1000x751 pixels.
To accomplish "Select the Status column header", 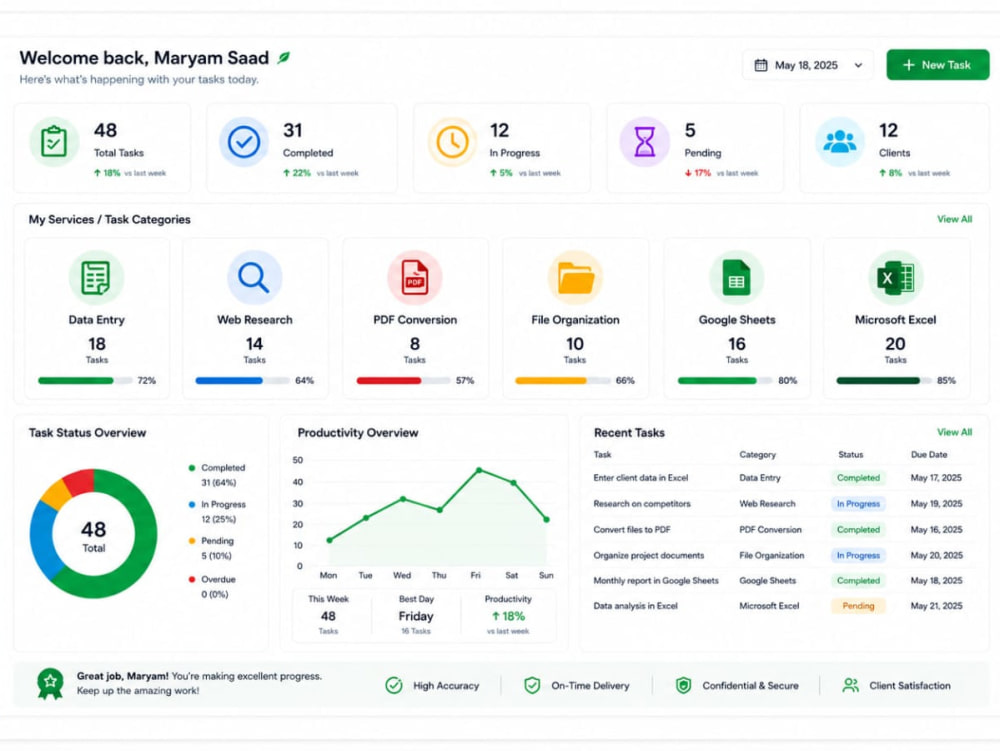I will pyautogui.click(x=850, y=455).
